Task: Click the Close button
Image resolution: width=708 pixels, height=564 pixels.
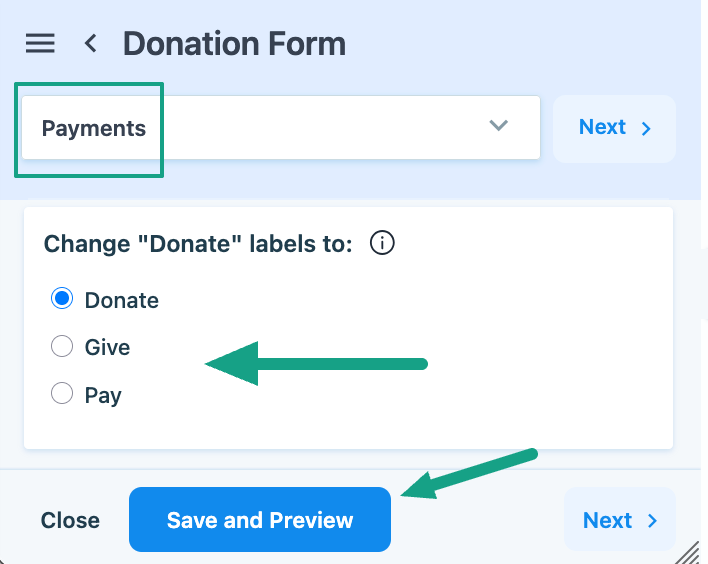Action: [70, 521]
